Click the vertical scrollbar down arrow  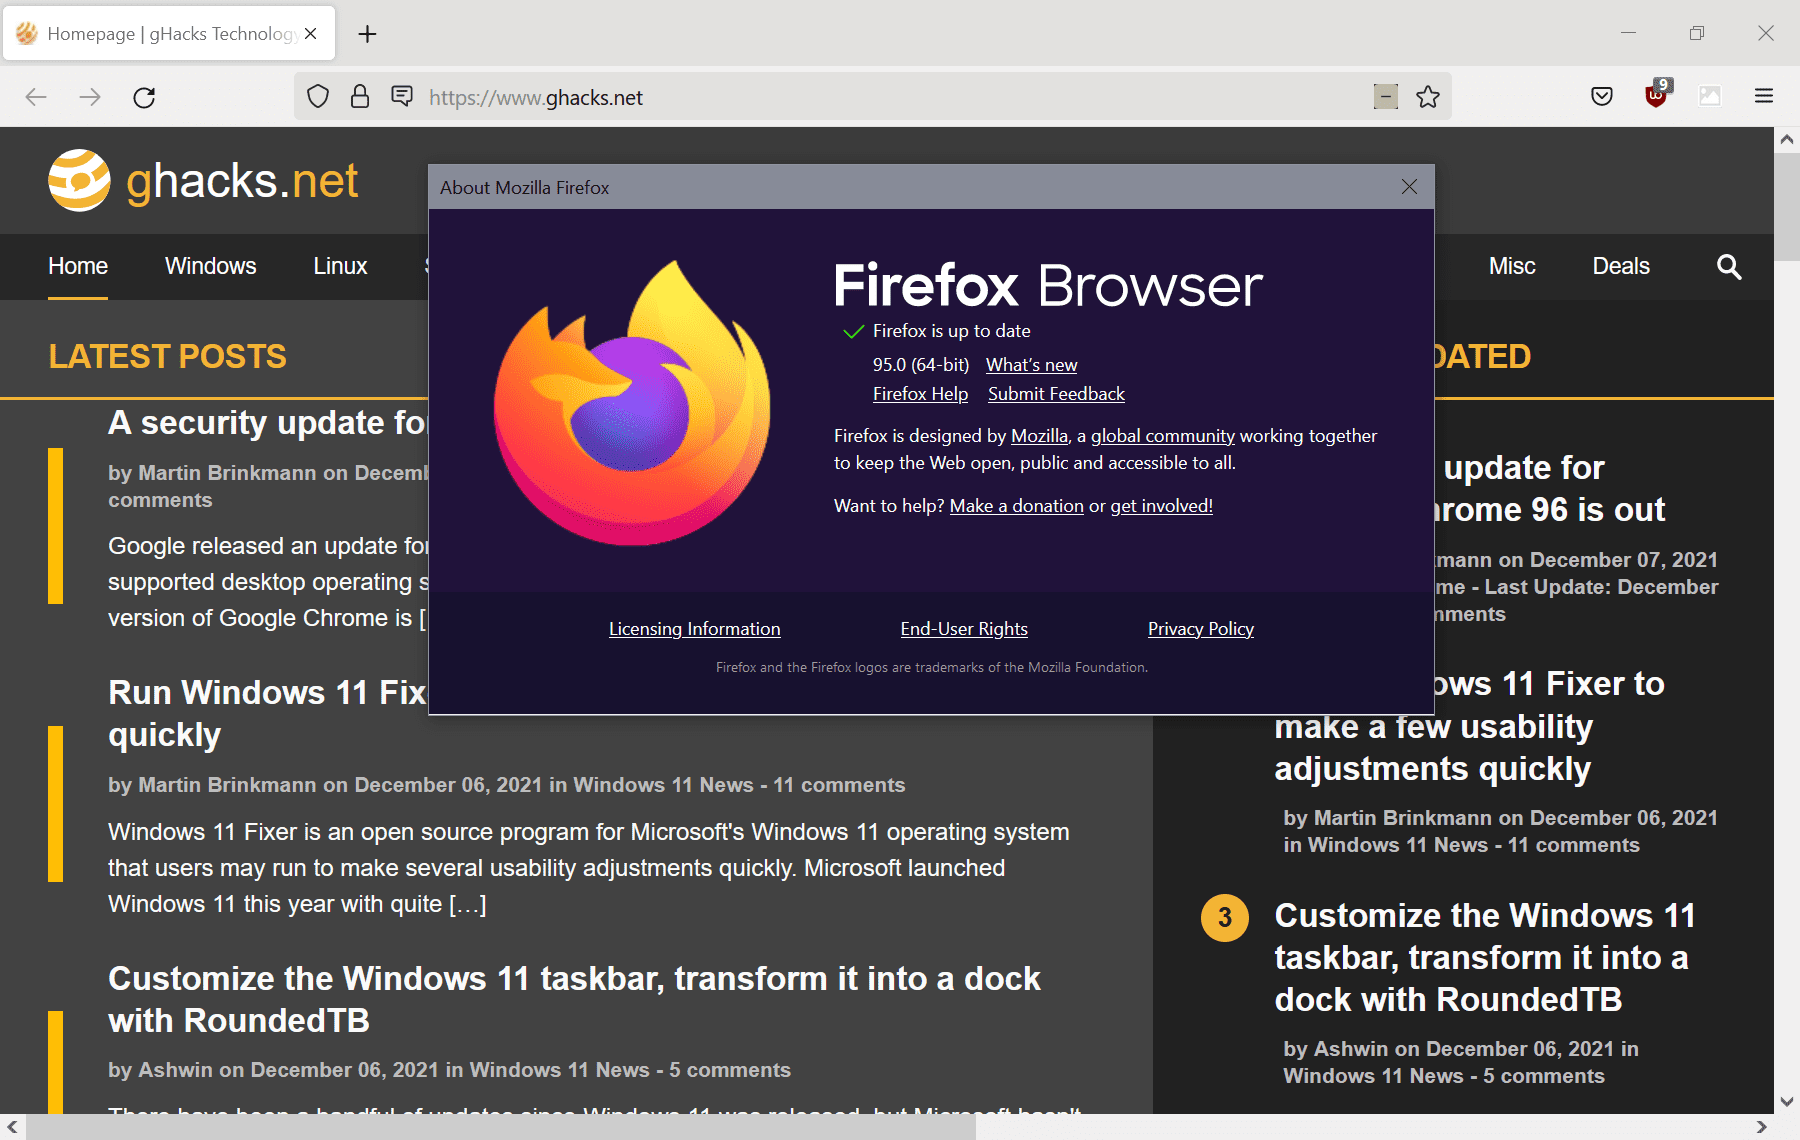click(1786, 1101)
